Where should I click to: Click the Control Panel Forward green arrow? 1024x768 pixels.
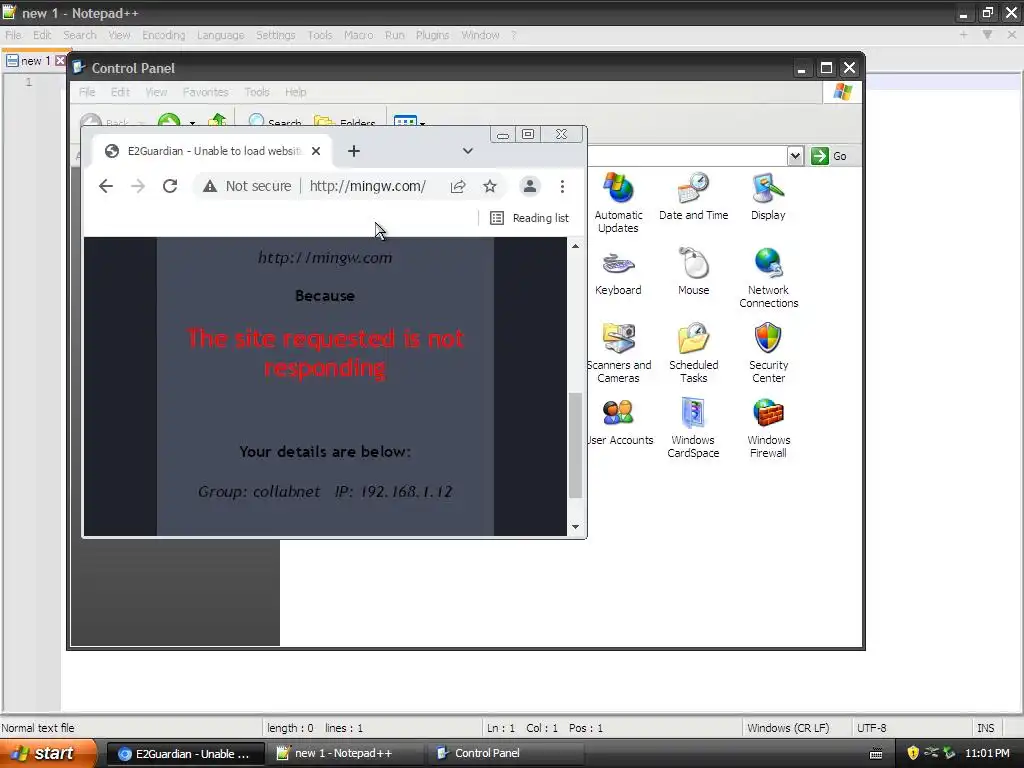click(169, 120)
